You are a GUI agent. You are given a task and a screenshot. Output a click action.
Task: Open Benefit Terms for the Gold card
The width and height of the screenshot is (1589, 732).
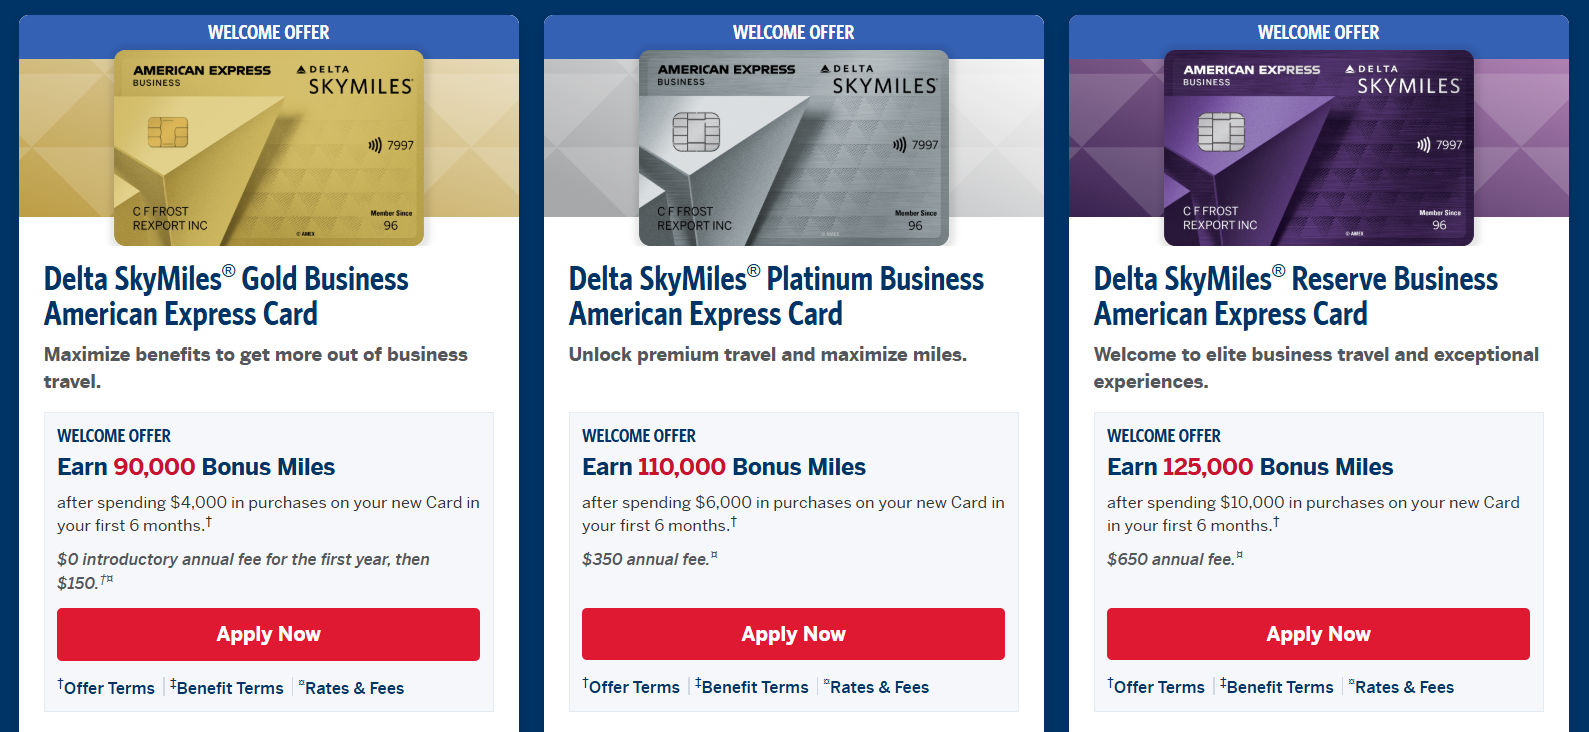[229, 688]
